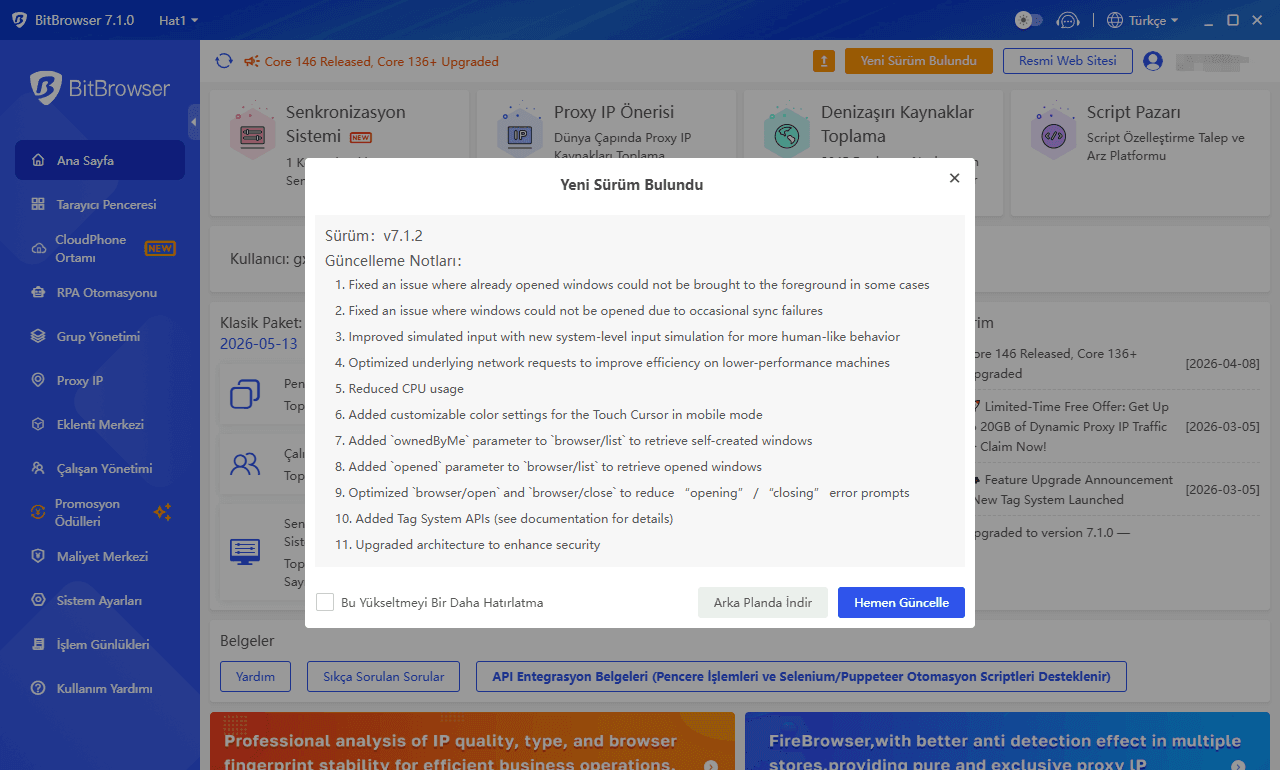The width and height of the screenshot is (1280, 770).
Task: Open Sıkça Sorulan Sorular button
Action: [x=383, y=677]
